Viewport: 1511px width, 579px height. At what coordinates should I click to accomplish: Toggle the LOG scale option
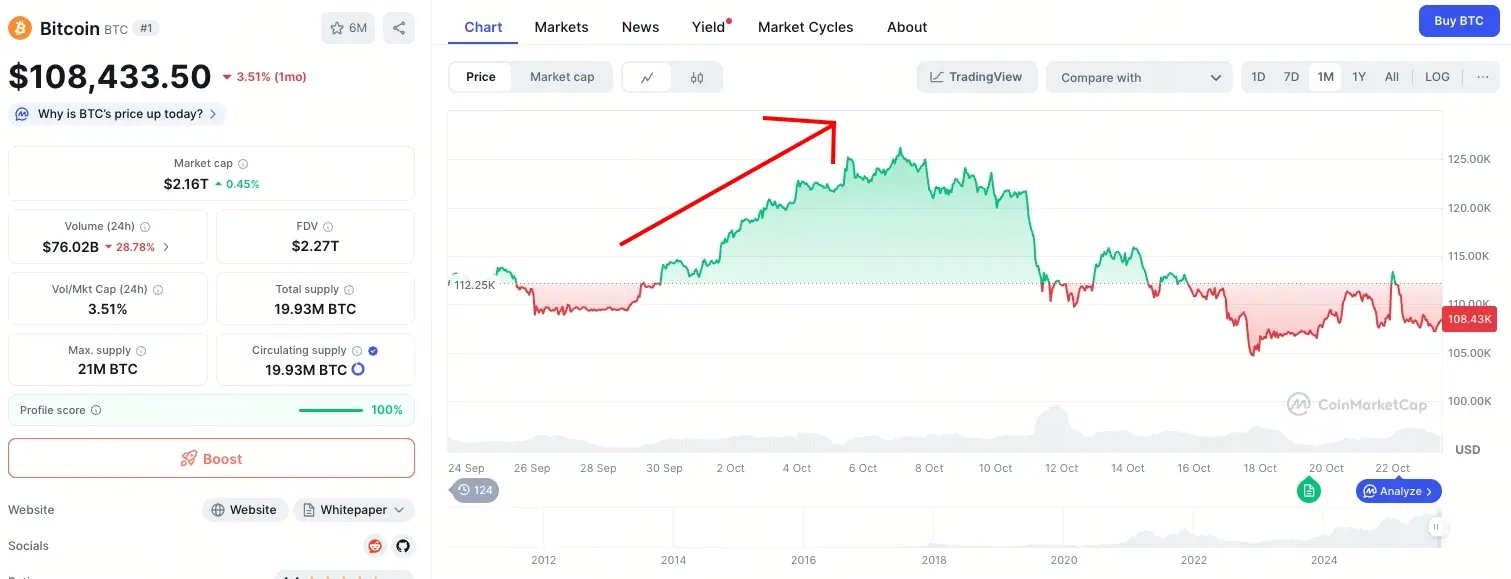click(x=1437, y=77)
